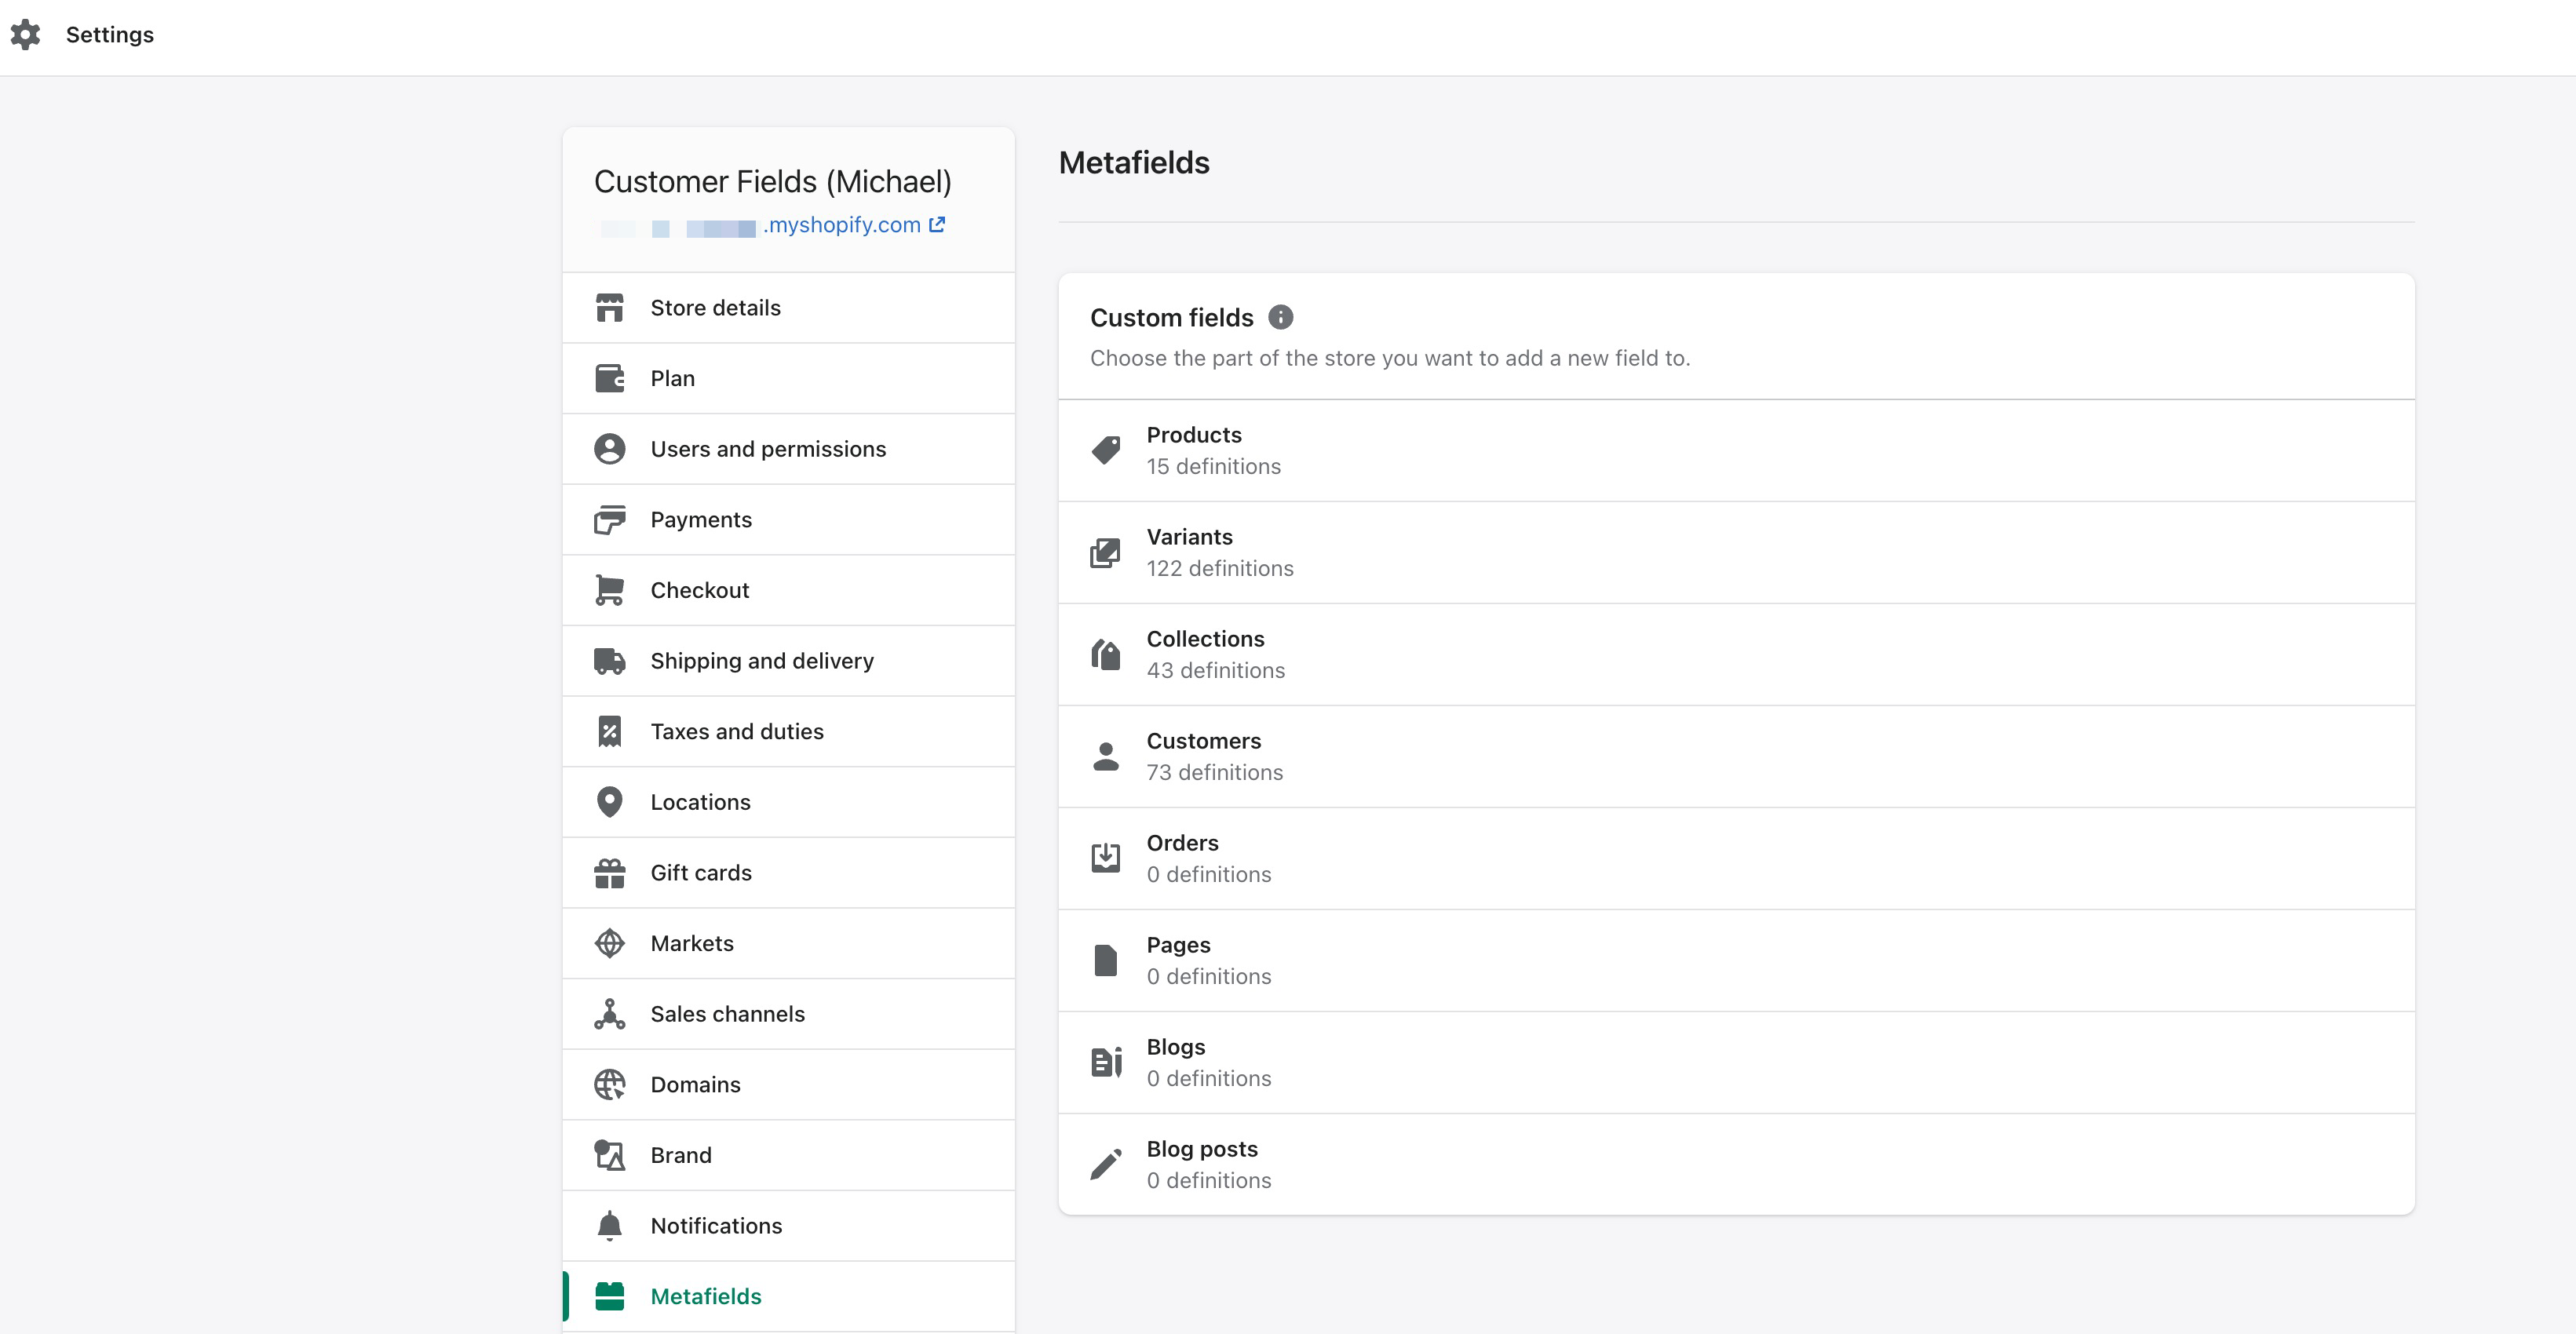Viewport: 2576px width, 1334px height.
Task: Click the Store details storefront icon
Action: (609, 308)
